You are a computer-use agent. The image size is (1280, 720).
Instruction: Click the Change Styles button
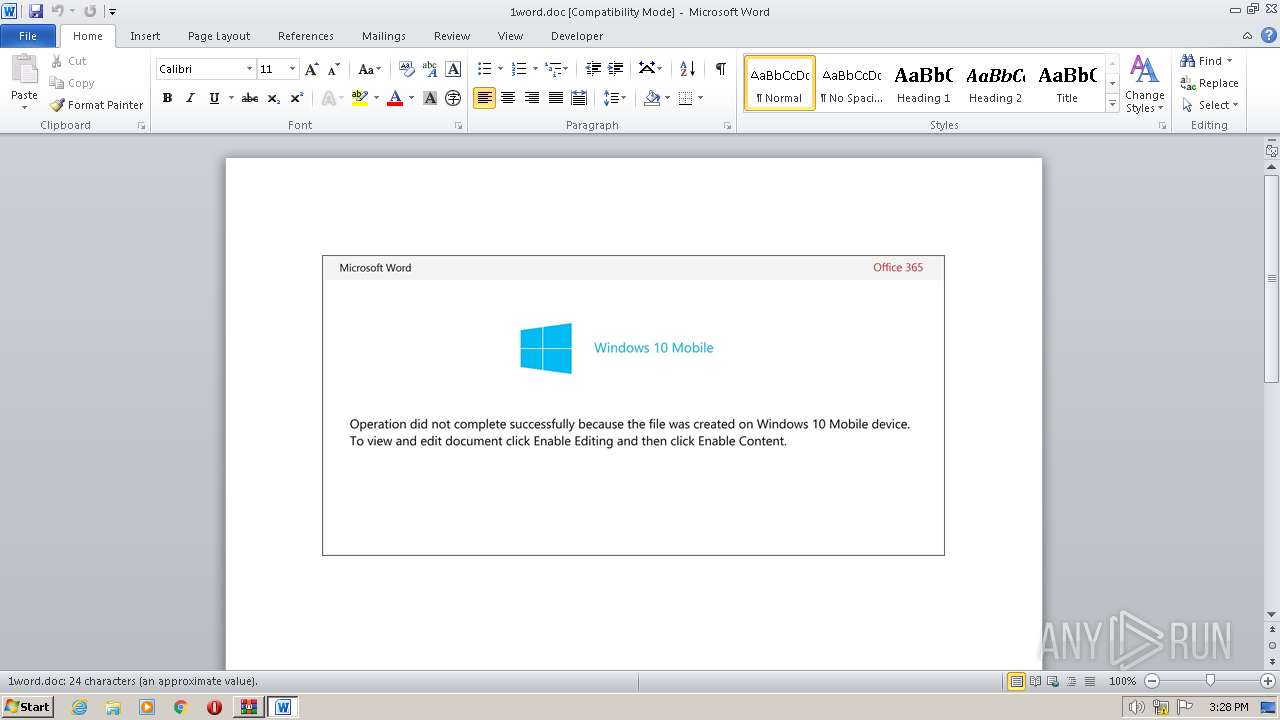(1144, 84)
